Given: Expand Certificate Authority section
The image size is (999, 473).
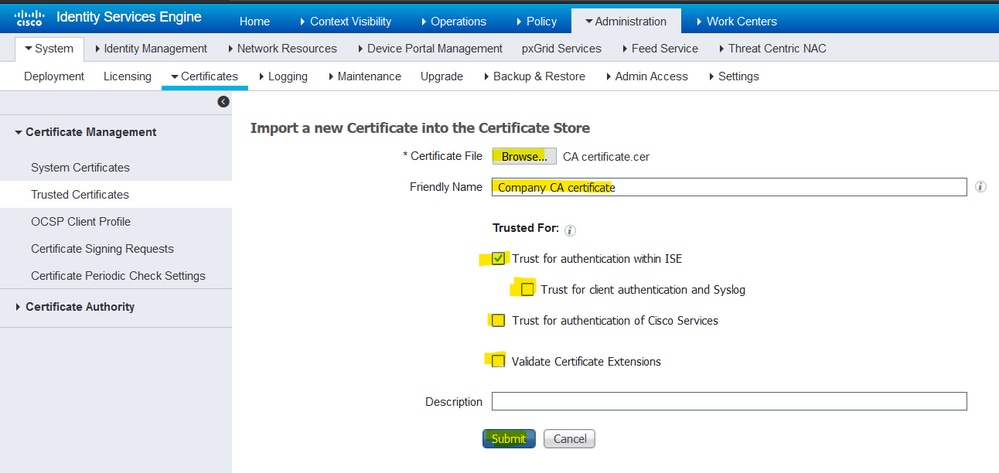Looking at the screenshot, I should [x=75, y=307].
